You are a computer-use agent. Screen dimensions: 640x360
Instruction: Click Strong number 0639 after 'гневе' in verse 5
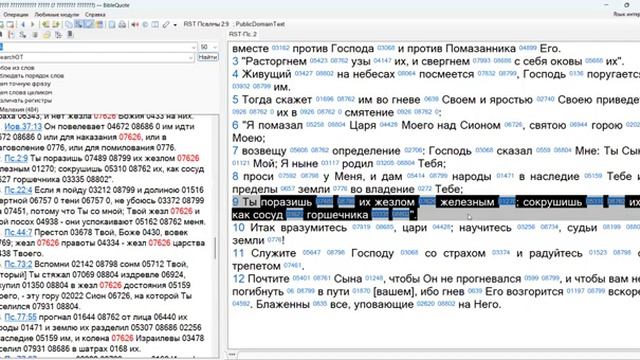(431, 99)
